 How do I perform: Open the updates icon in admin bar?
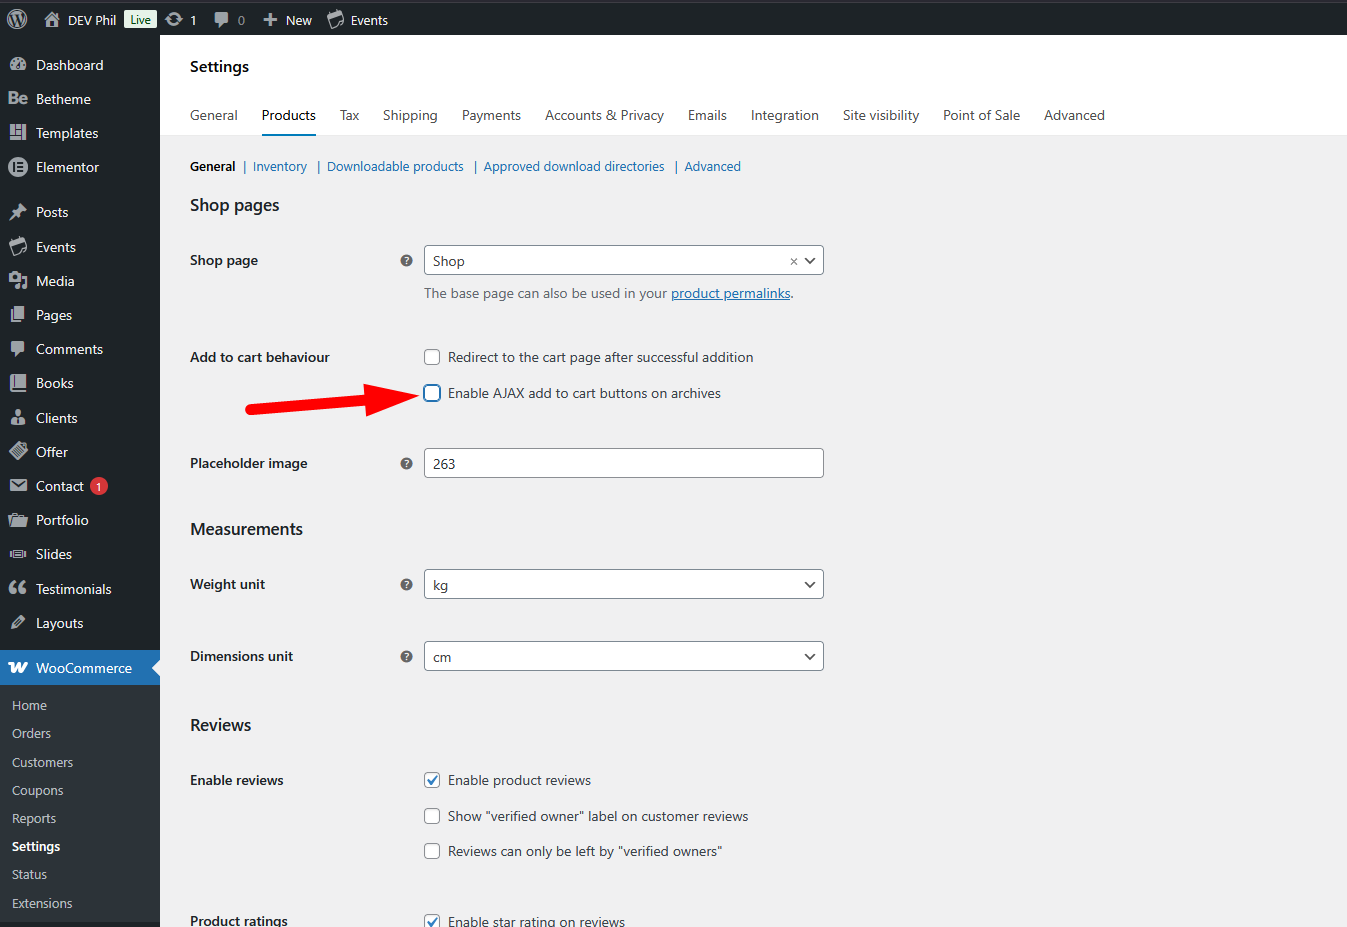coord(174,19)
